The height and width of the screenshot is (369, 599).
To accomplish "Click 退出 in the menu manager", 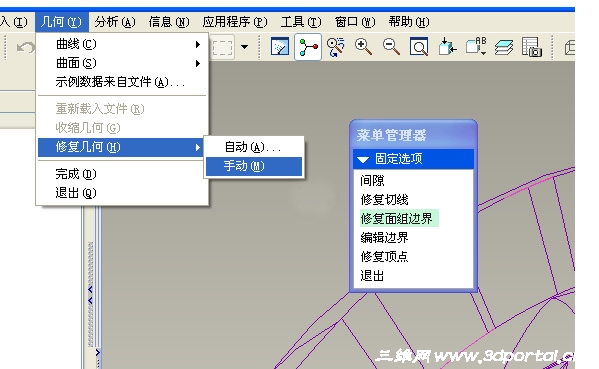I will (372, 276).
